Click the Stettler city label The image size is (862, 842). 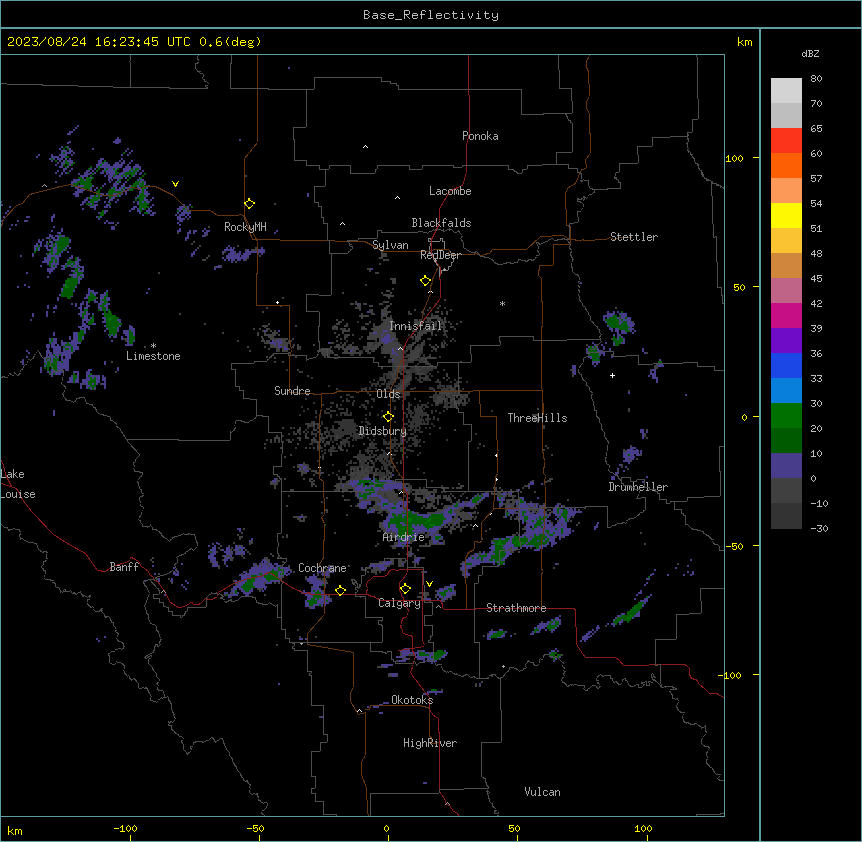pyautogui.click(x=634, y=237)
